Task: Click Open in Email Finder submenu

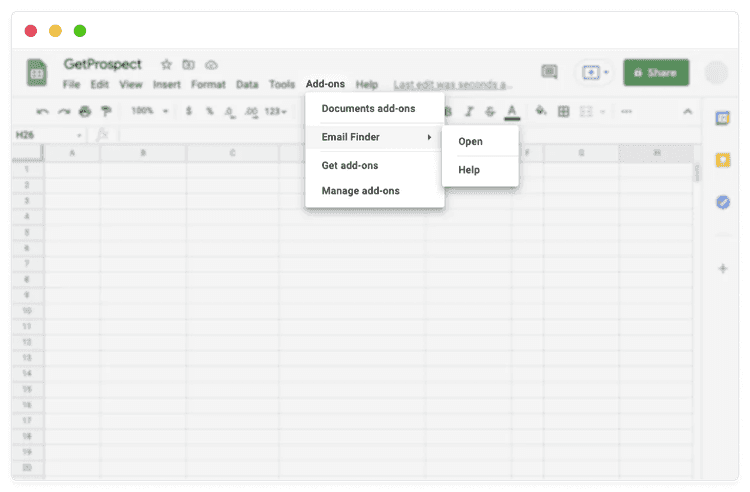Action: pyautogui.click(x=470, y=142)
